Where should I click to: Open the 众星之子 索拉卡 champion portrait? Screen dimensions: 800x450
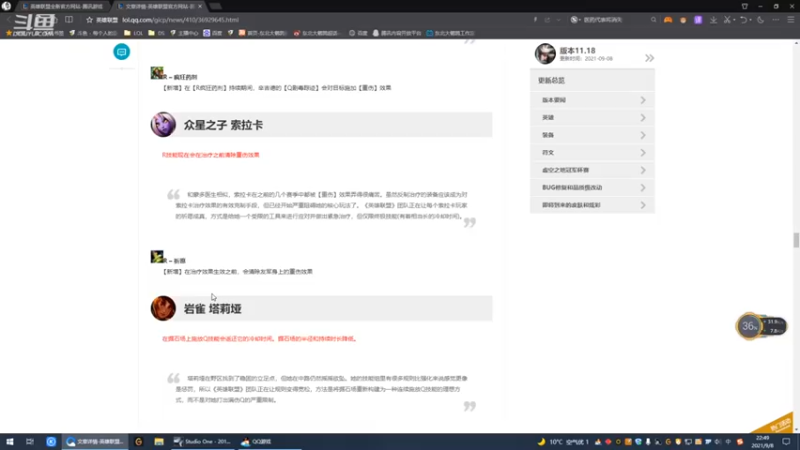click(163, 124)
